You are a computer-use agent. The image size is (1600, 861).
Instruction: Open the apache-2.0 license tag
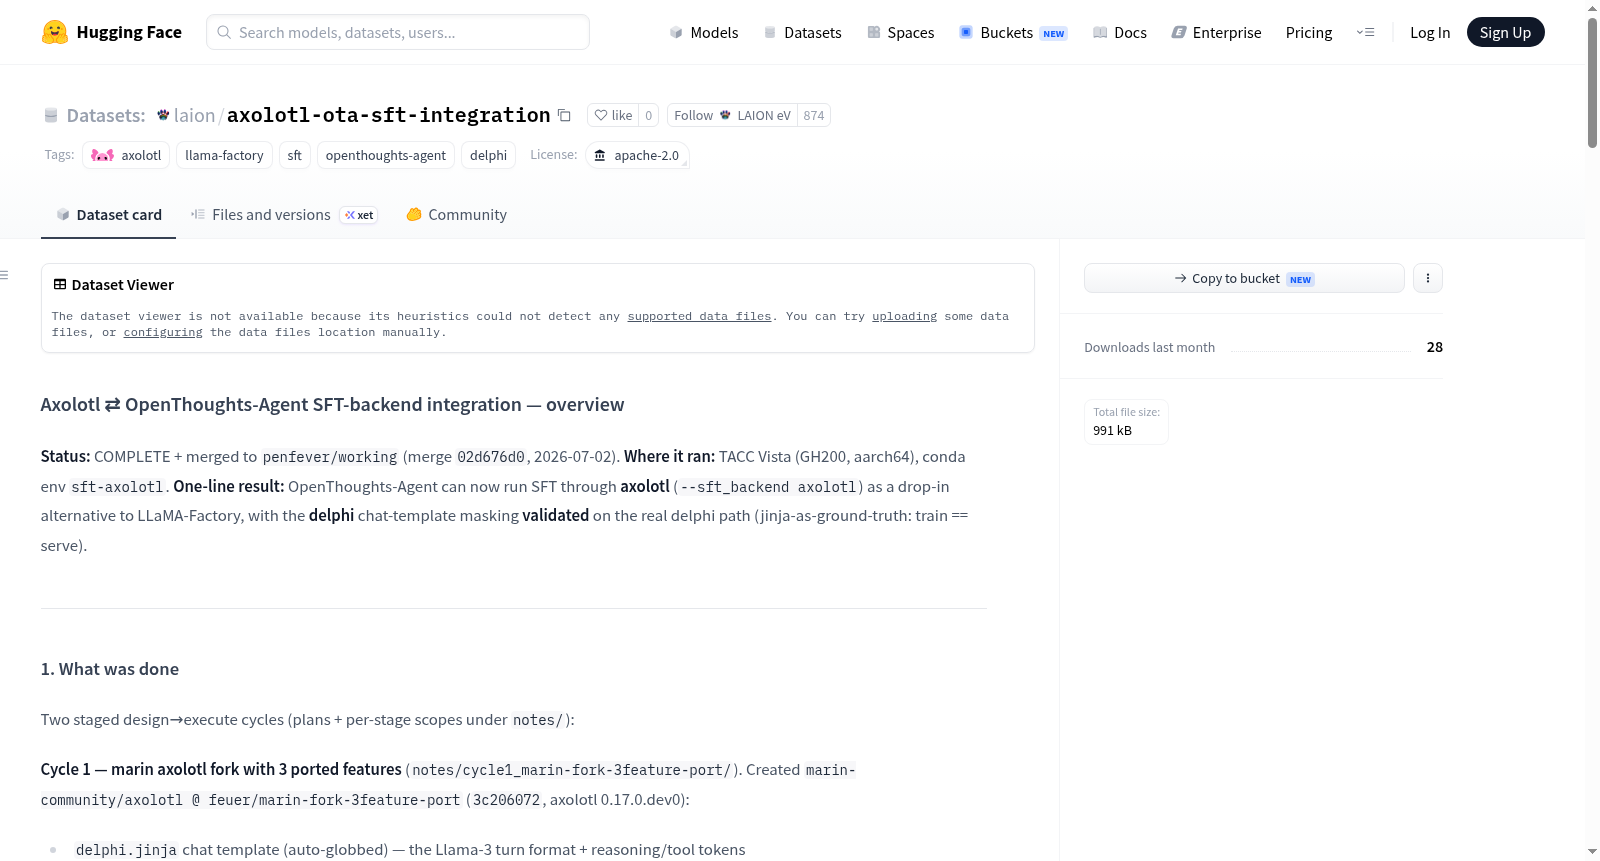pos(637,155)
